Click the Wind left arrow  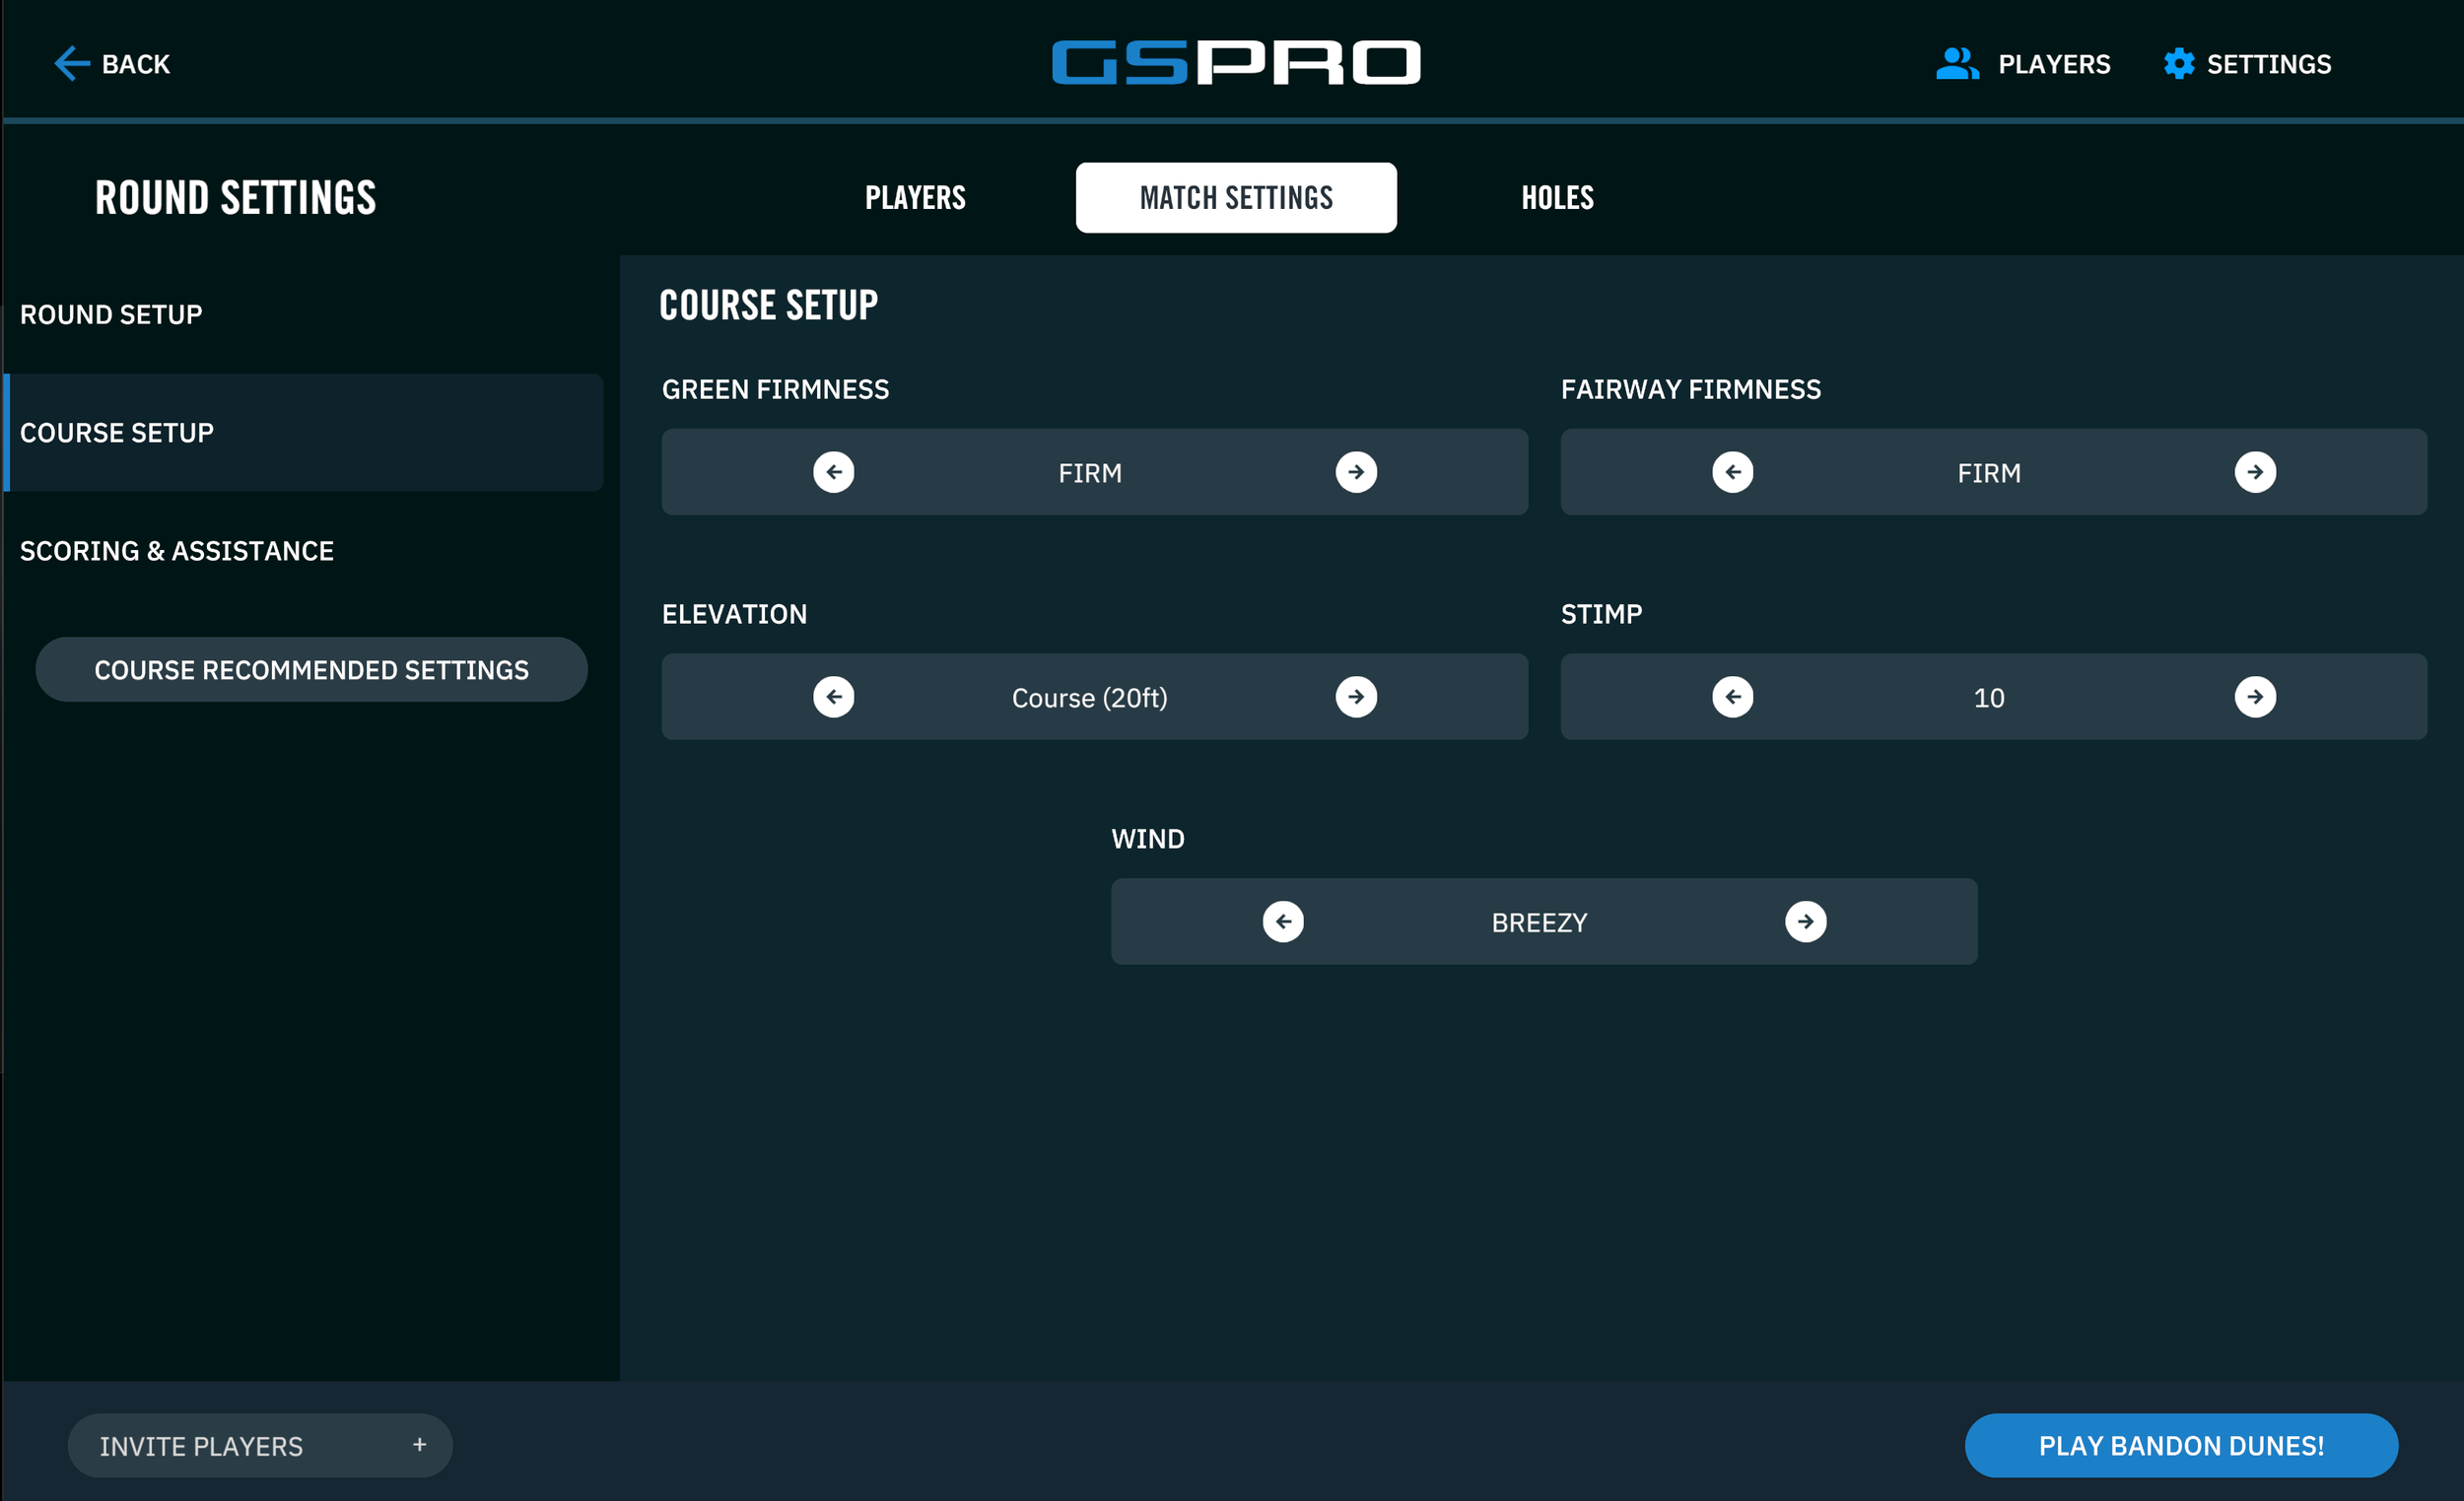pos(1283,921)
